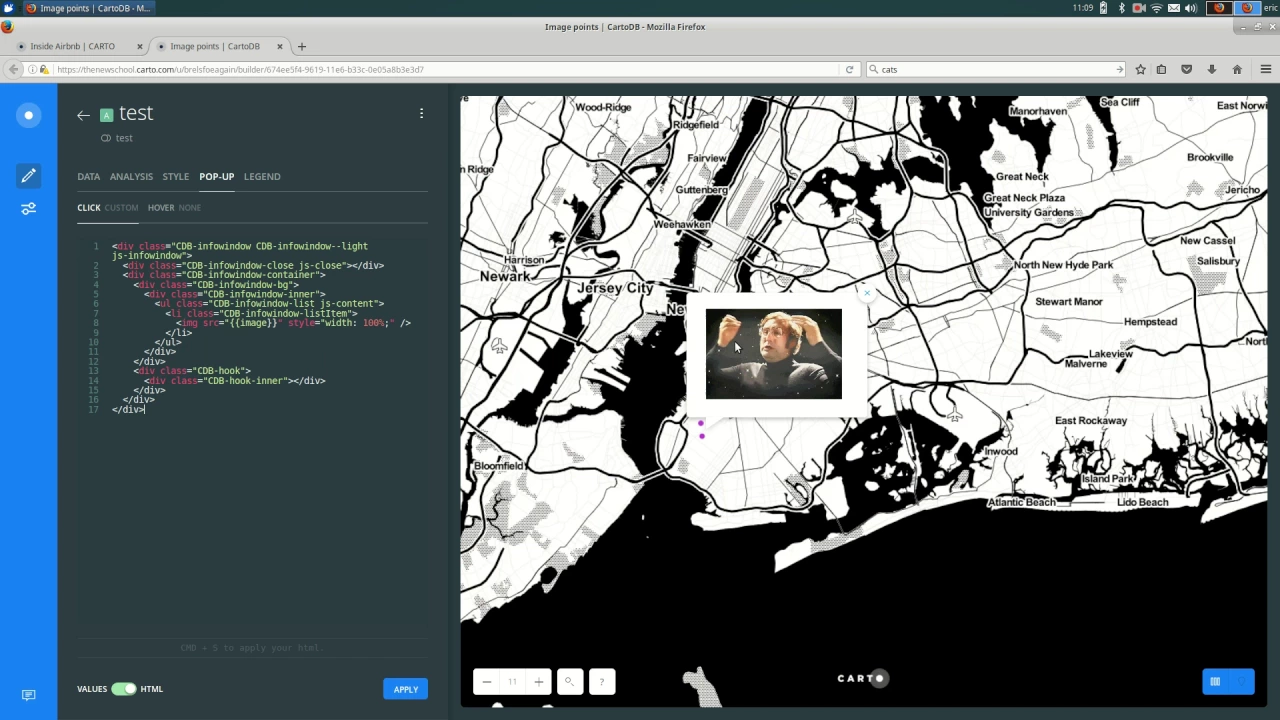Click the Newark label on the map
Image resolution: width=1280 pixels, height=720 pixels.
(x=505, y=276)
